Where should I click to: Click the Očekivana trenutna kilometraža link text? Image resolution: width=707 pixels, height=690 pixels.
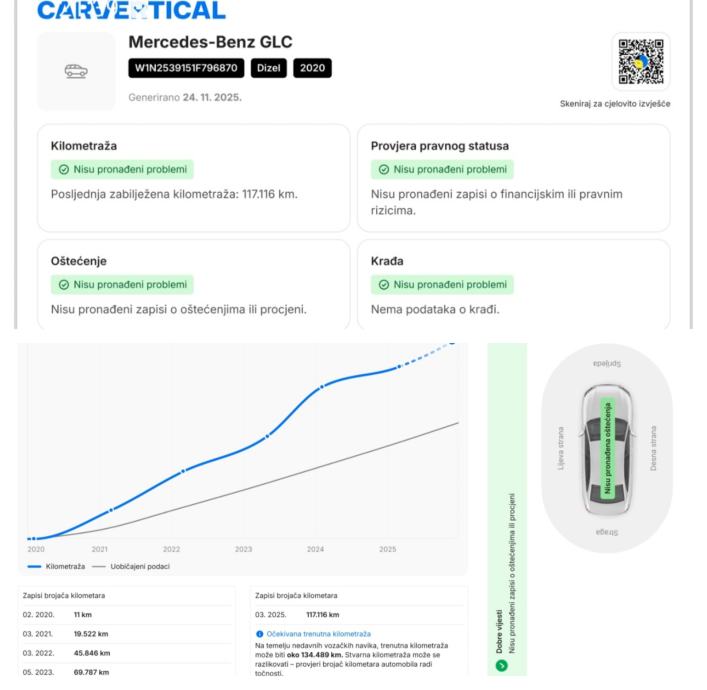318,634
